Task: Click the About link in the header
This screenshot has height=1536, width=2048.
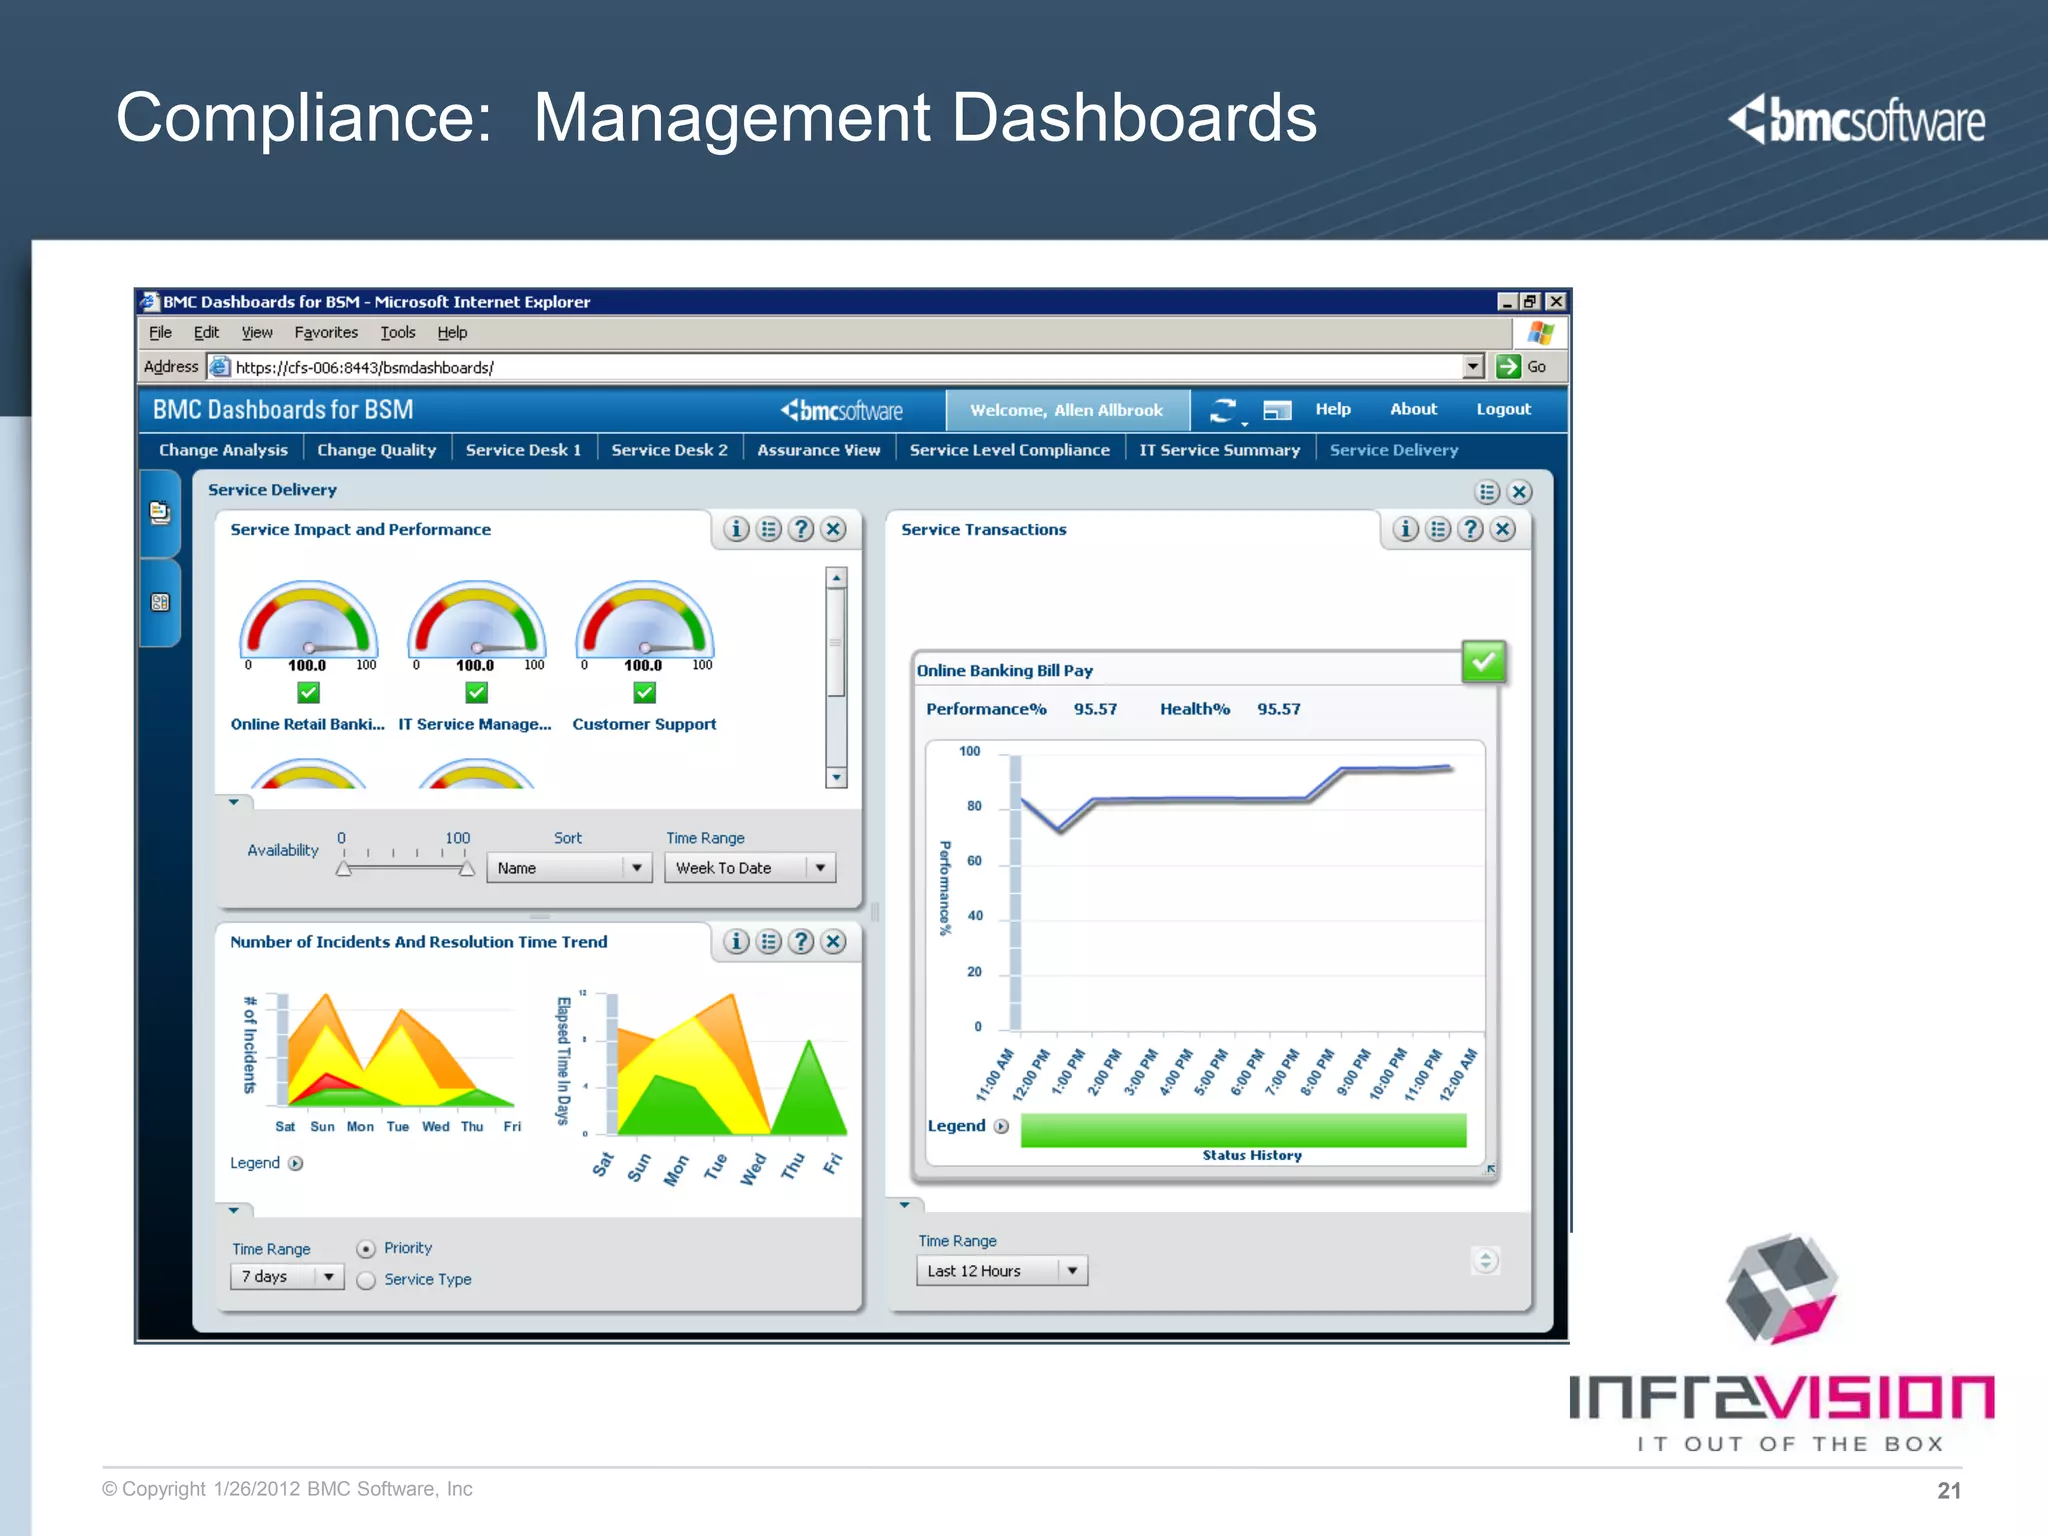Action: (1413, 409)
